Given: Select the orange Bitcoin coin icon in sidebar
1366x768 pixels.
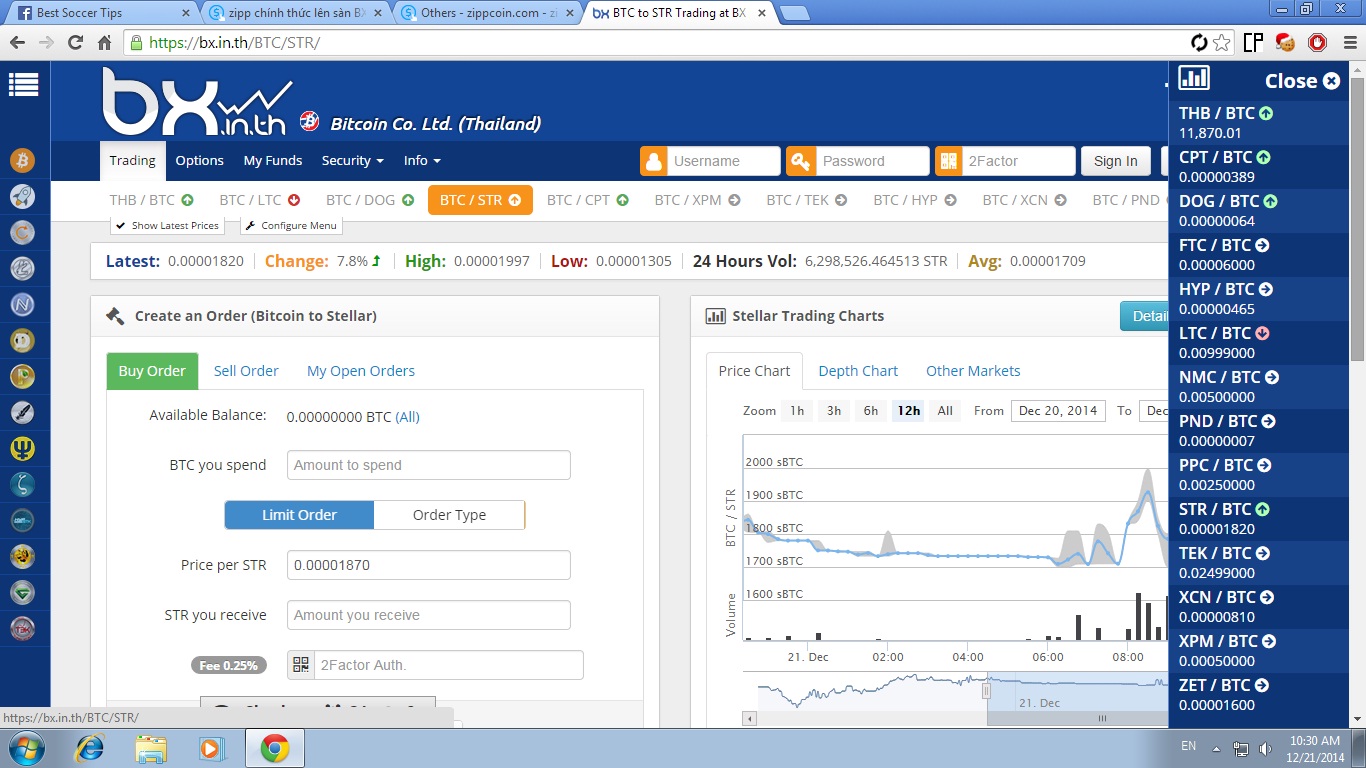Looking at the screenshot, I should pos(23,160).
